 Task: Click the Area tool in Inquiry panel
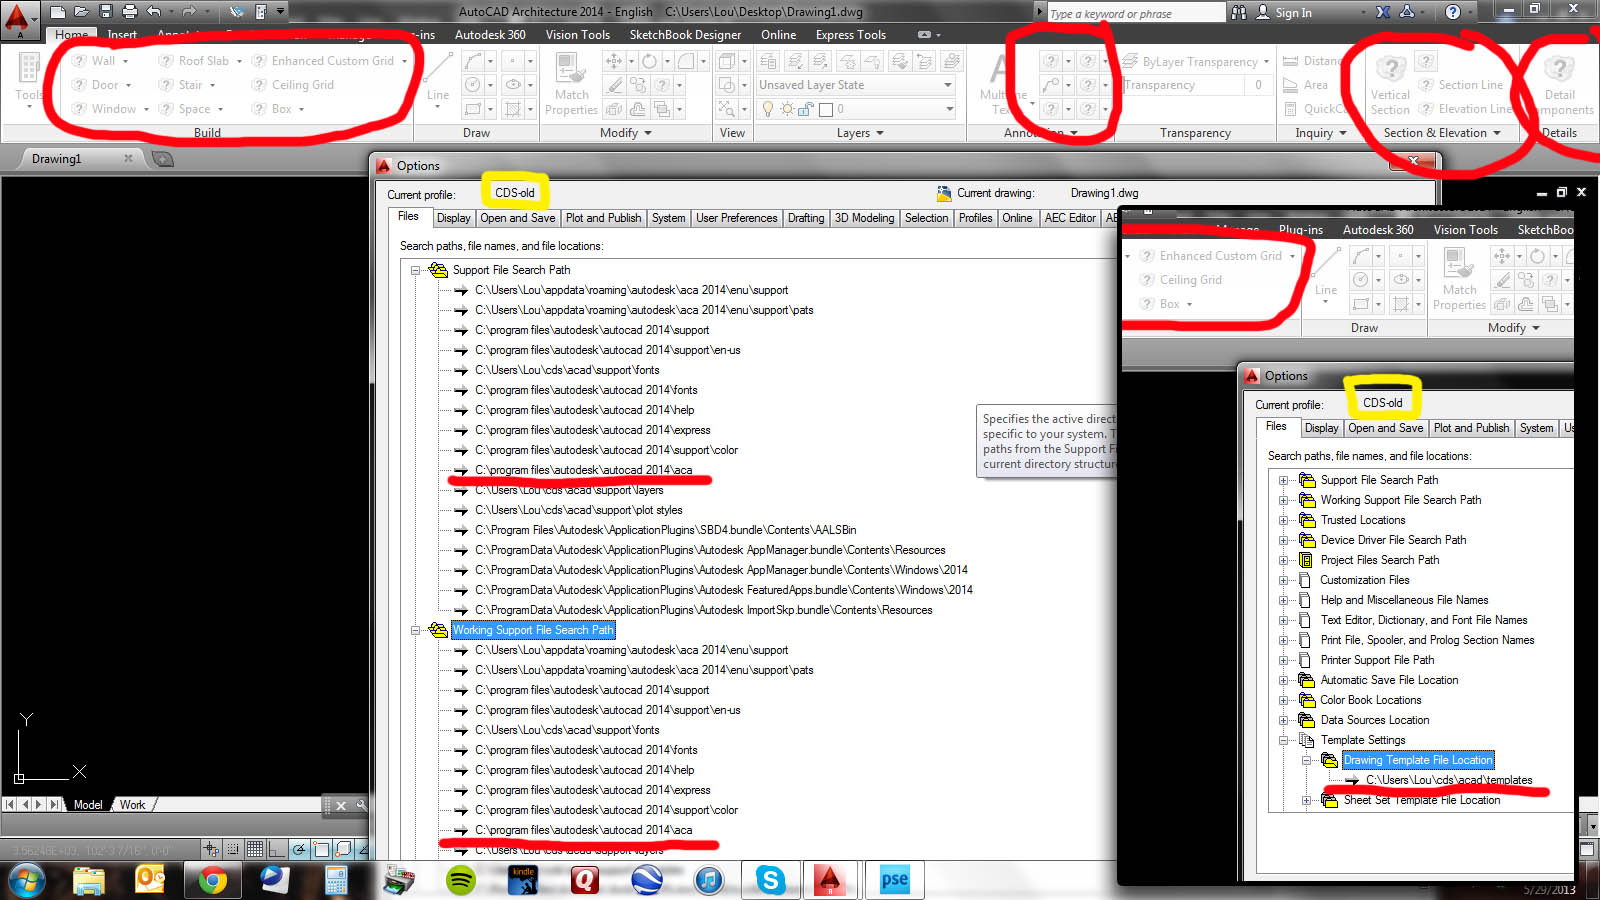(1305, 85)
